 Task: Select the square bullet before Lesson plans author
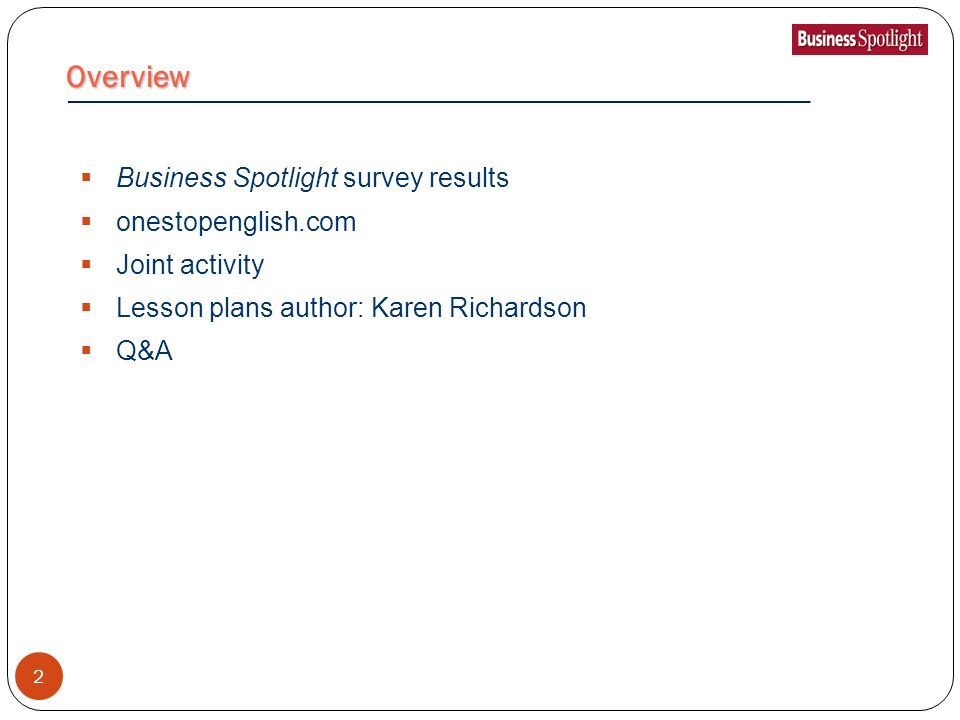pyautogui.click(x=86, y=307)
